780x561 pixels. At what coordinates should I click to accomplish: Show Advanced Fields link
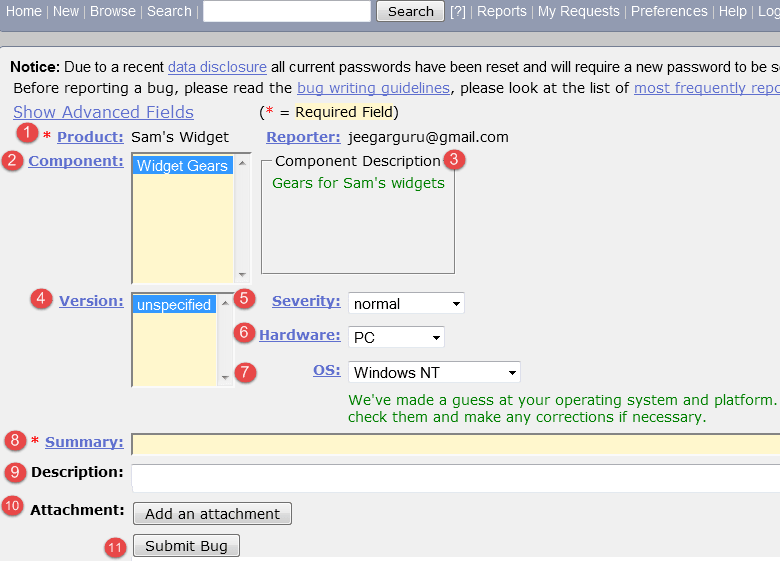tap(103, 112)
